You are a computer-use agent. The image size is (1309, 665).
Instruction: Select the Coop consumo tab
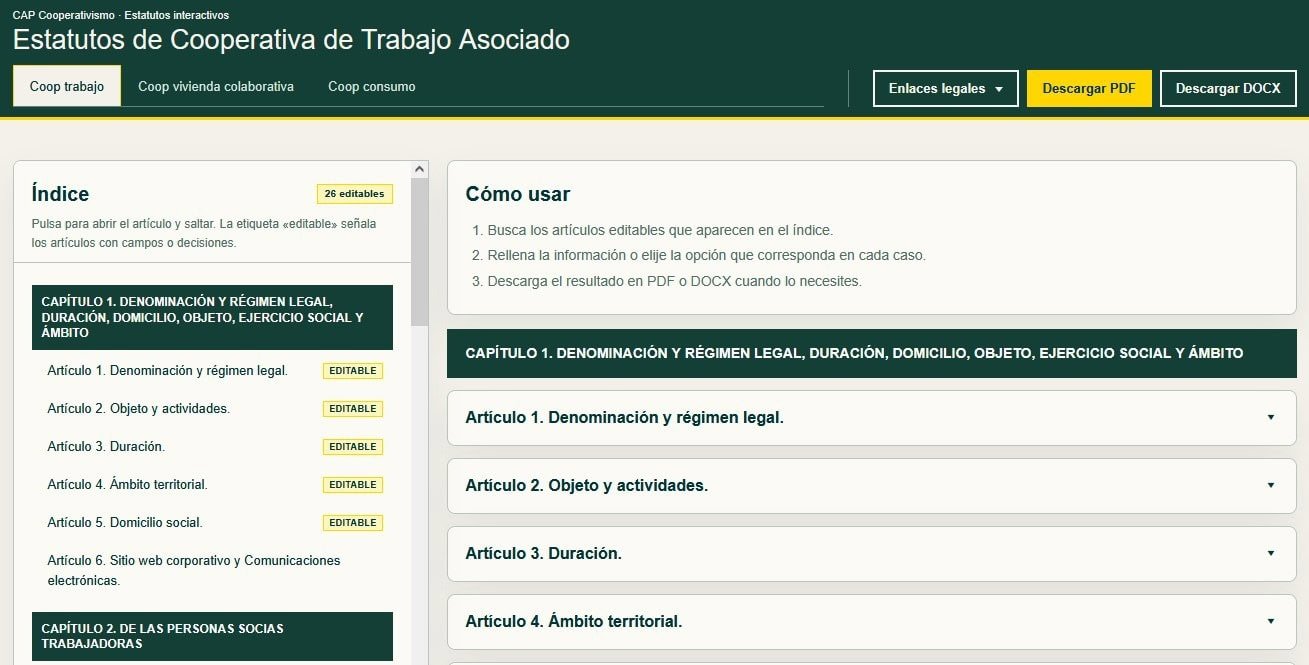click(x=372, y=86)
